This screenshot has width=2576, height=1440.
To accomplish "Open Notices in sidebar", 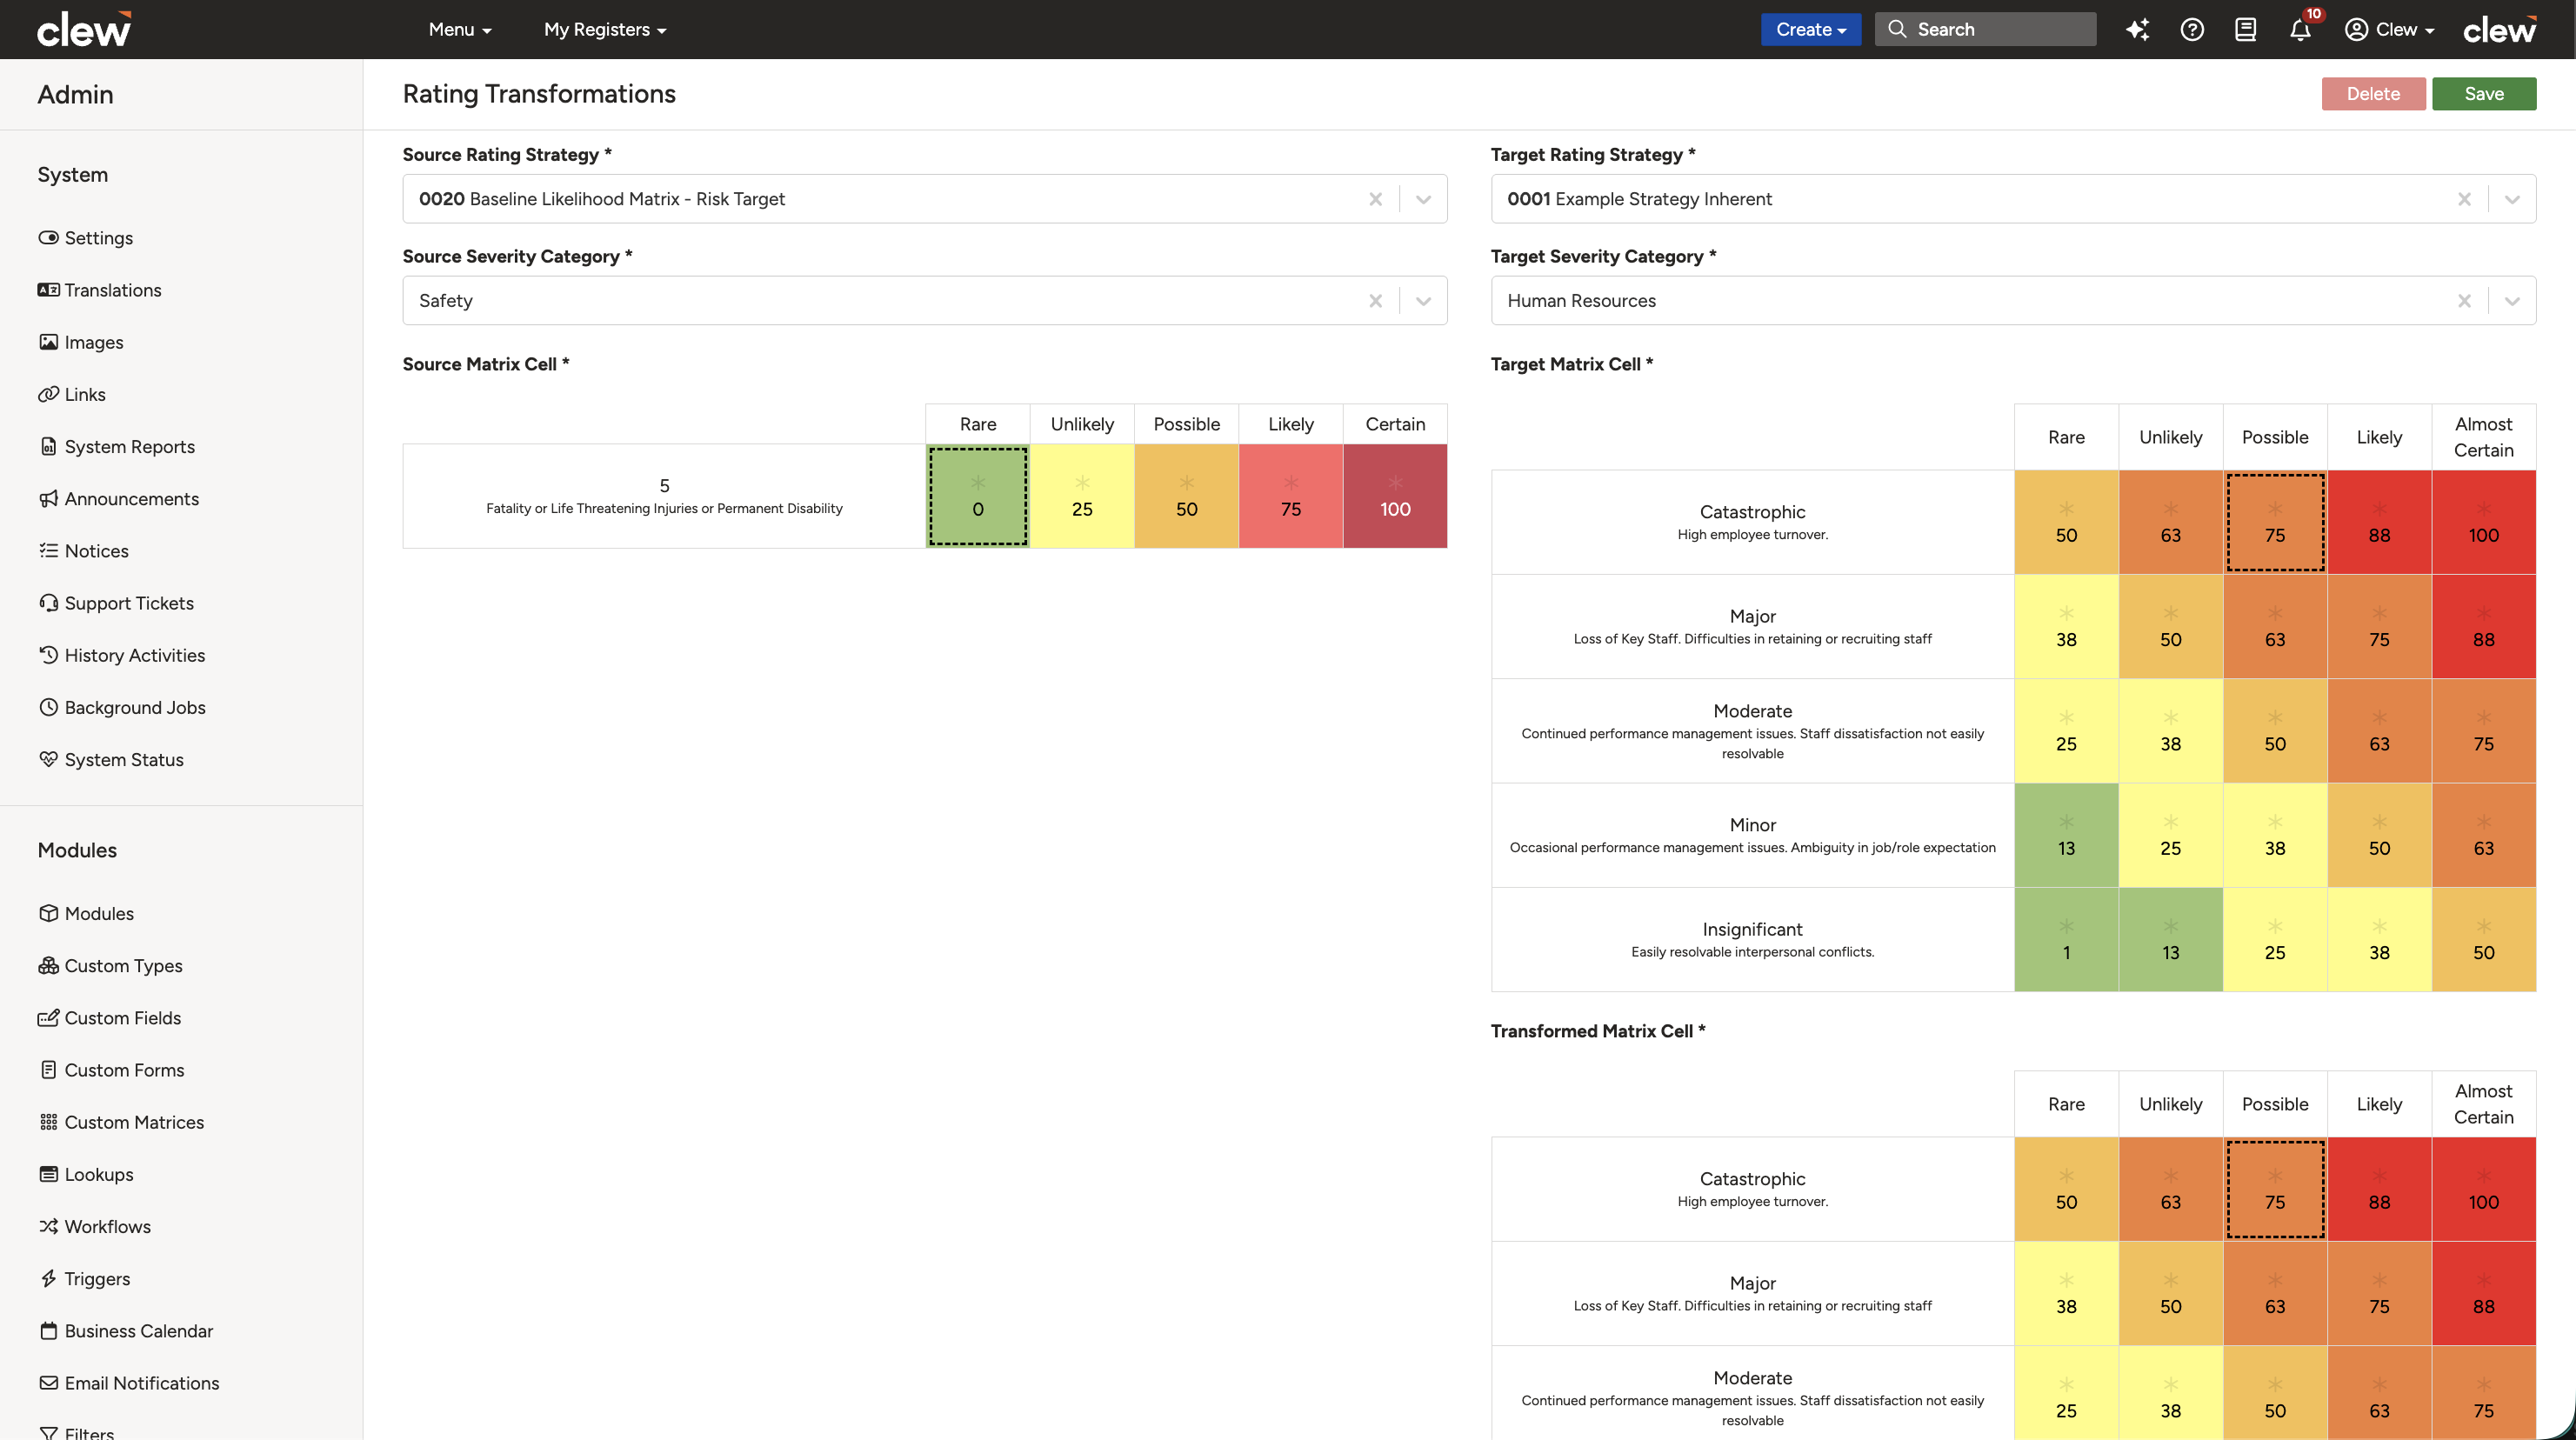I will click(x=83, y=551).
